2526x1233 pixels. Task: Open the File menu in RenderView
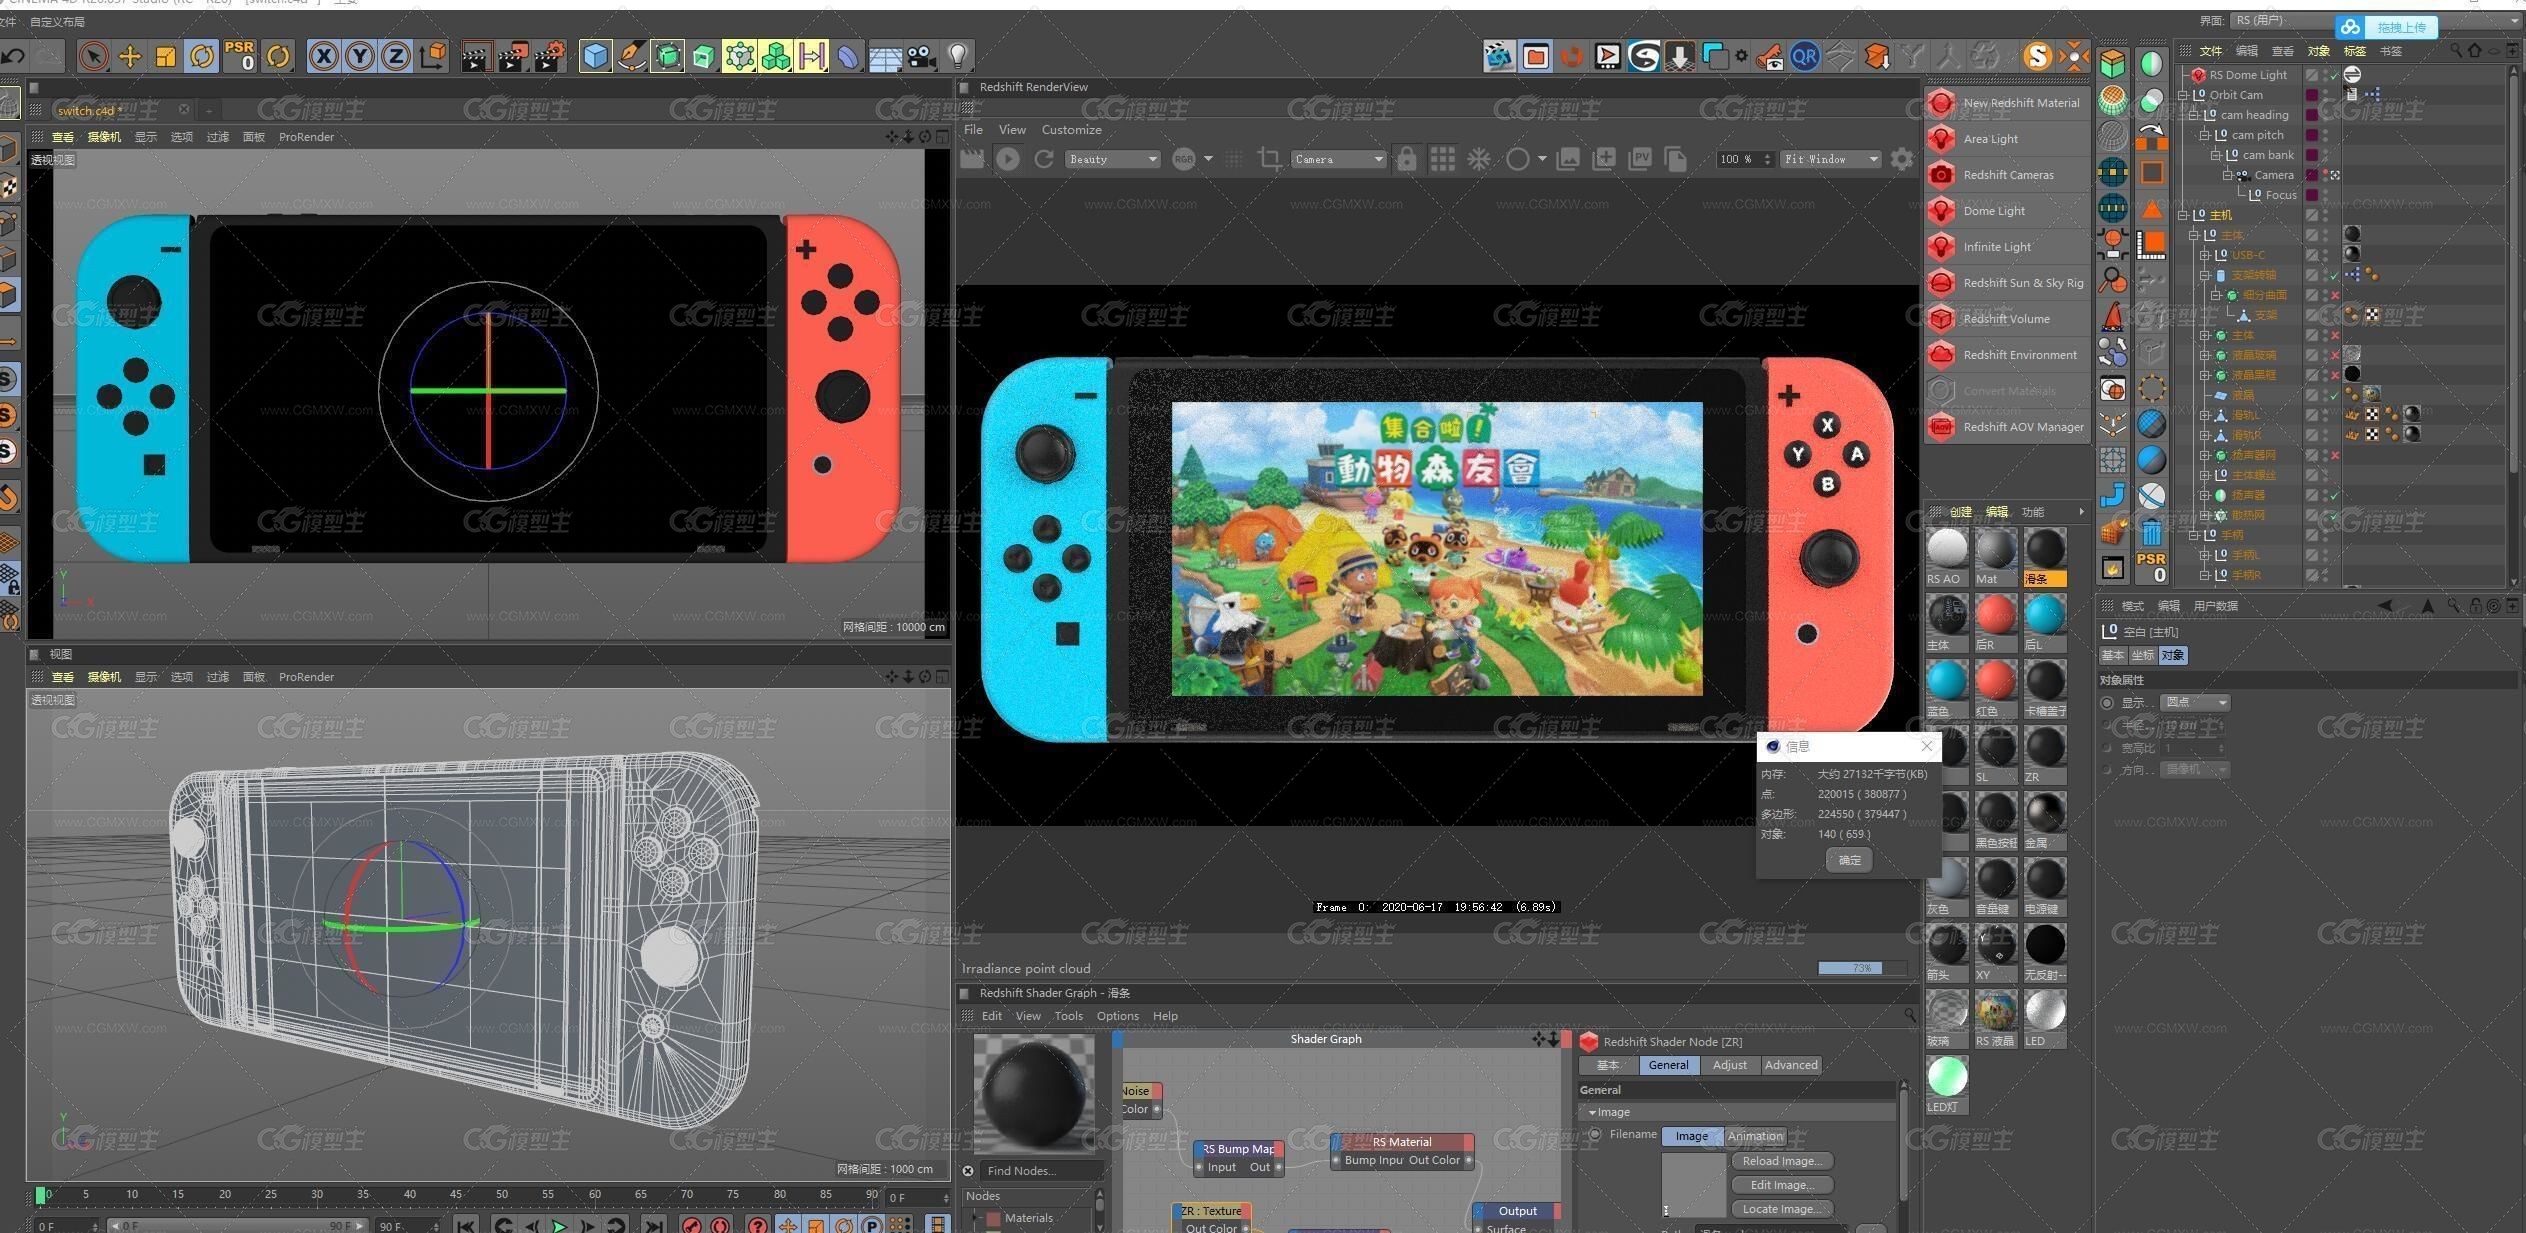(973, 130)
